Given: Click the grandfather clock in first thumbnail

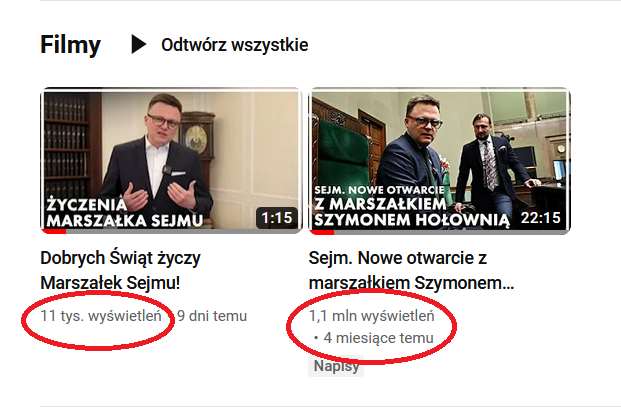Looking at the screenshot, I should point(198,141).
